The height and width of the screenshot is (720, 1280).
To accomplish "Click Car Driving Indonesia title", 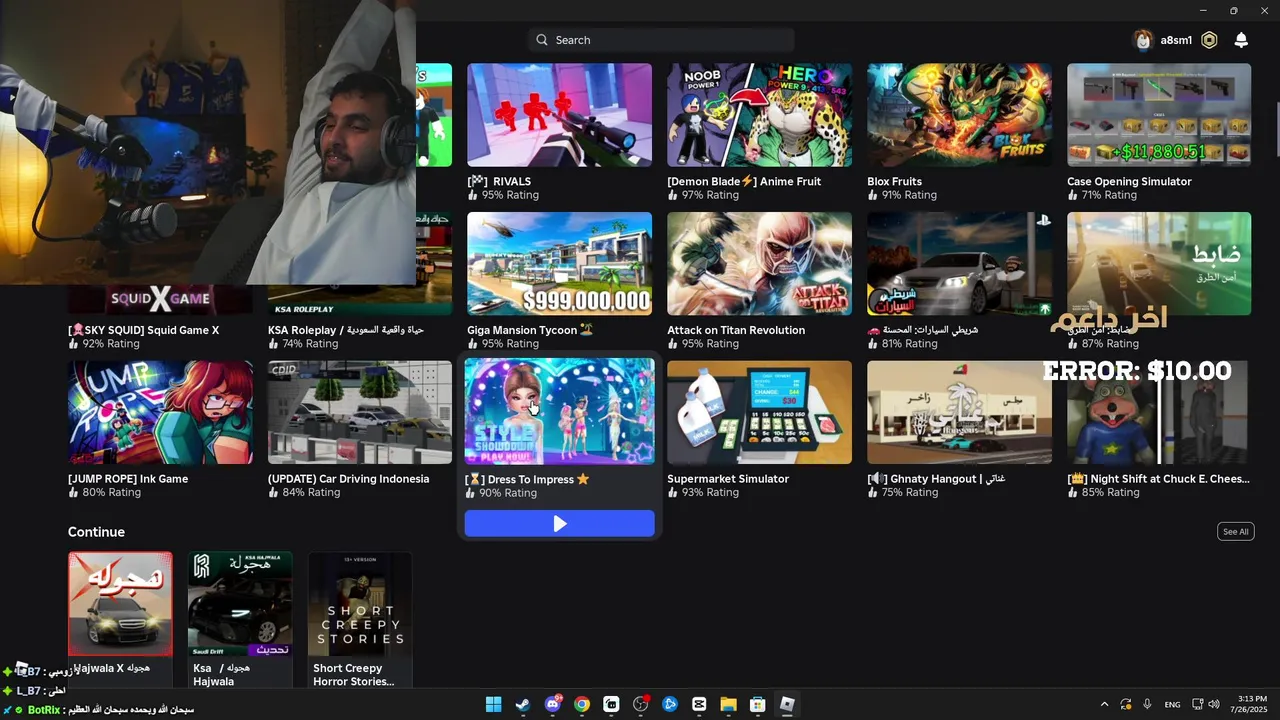I will tap(348, 479).
